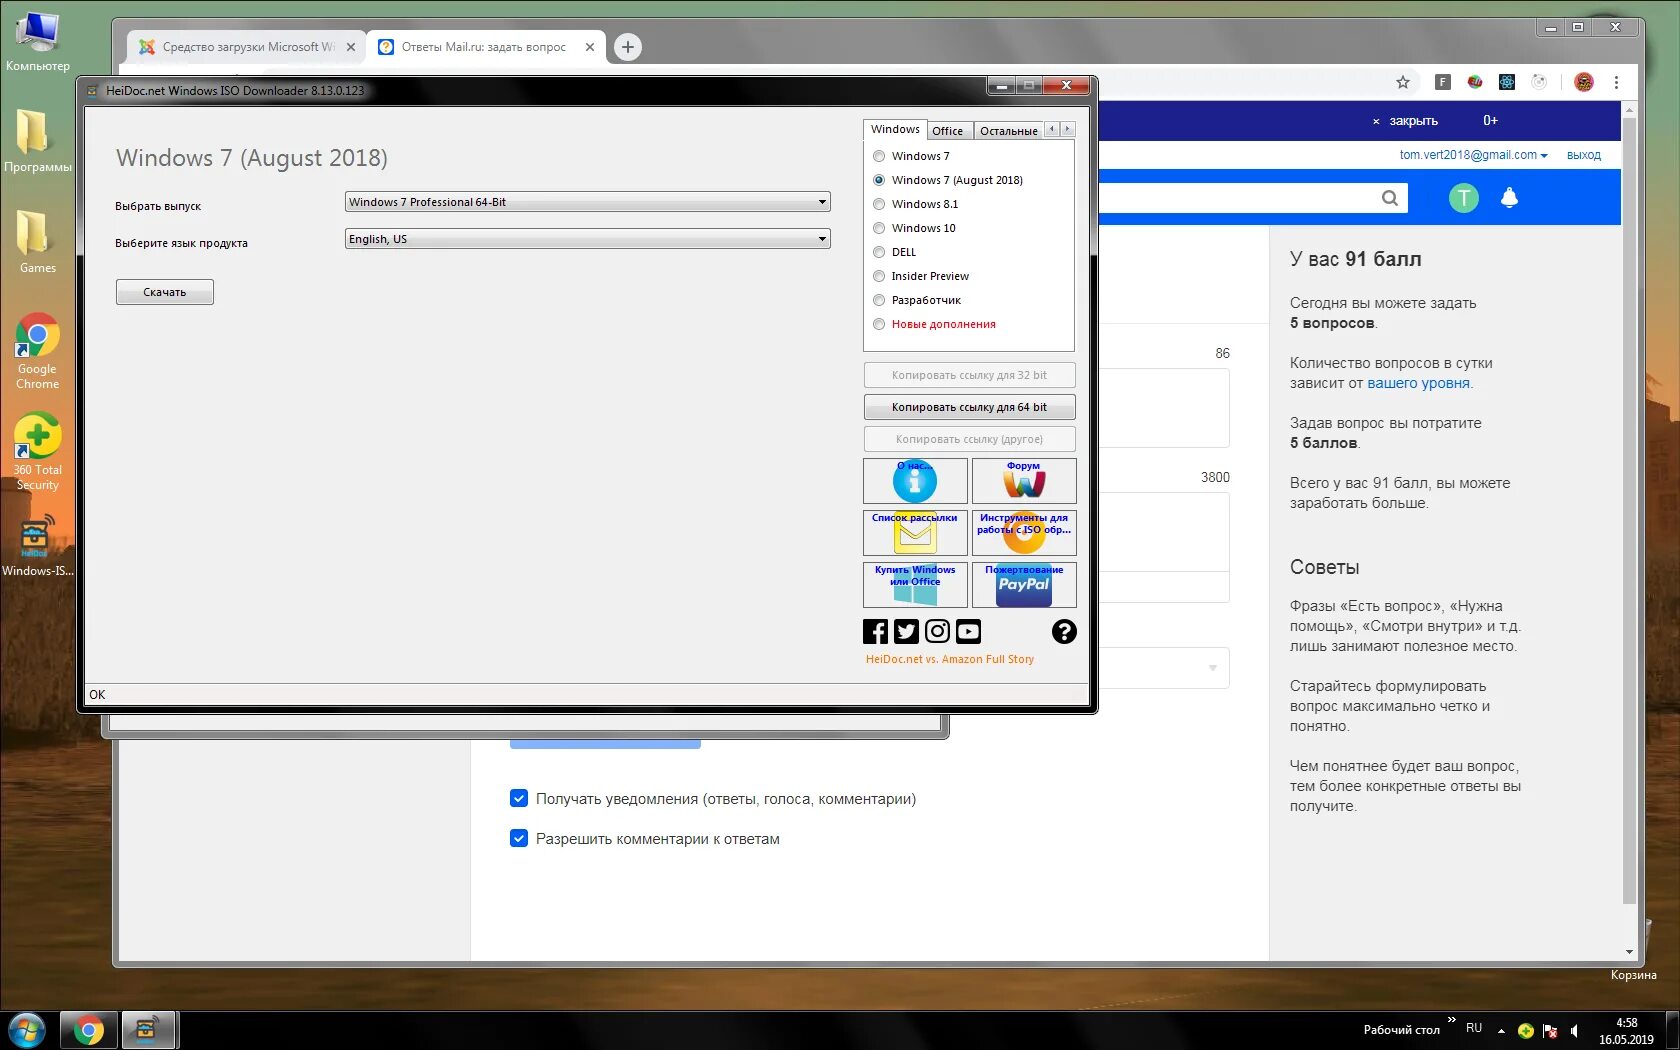Open the Компьютер desktop icon
The width and height of the screenshot is (1680, 1050).
click(38, 41)
